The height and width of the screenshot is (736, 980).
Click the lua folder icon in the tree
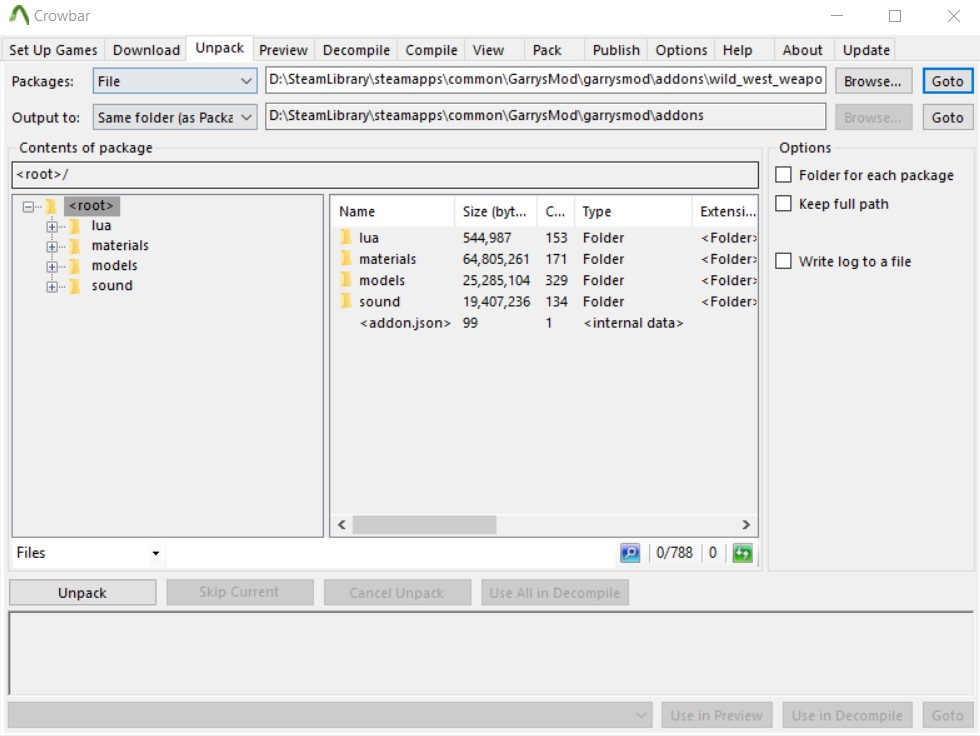(x=74, y=226)
